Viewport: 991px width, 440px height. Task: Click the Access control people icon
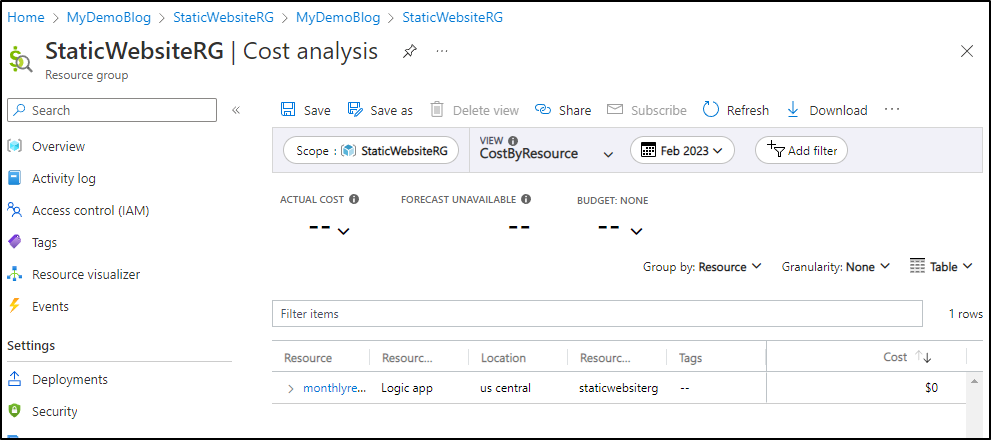click(x=15, y=211)
